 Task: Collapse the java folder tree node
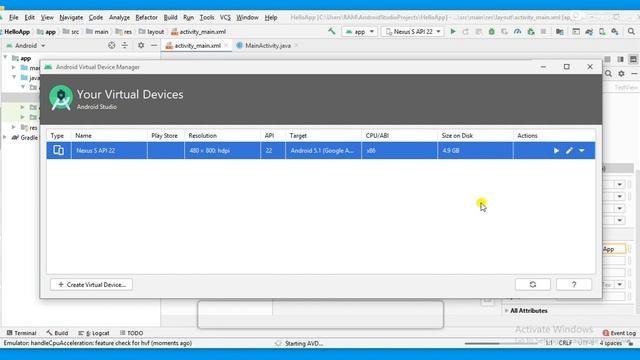[x=14, y=77]
